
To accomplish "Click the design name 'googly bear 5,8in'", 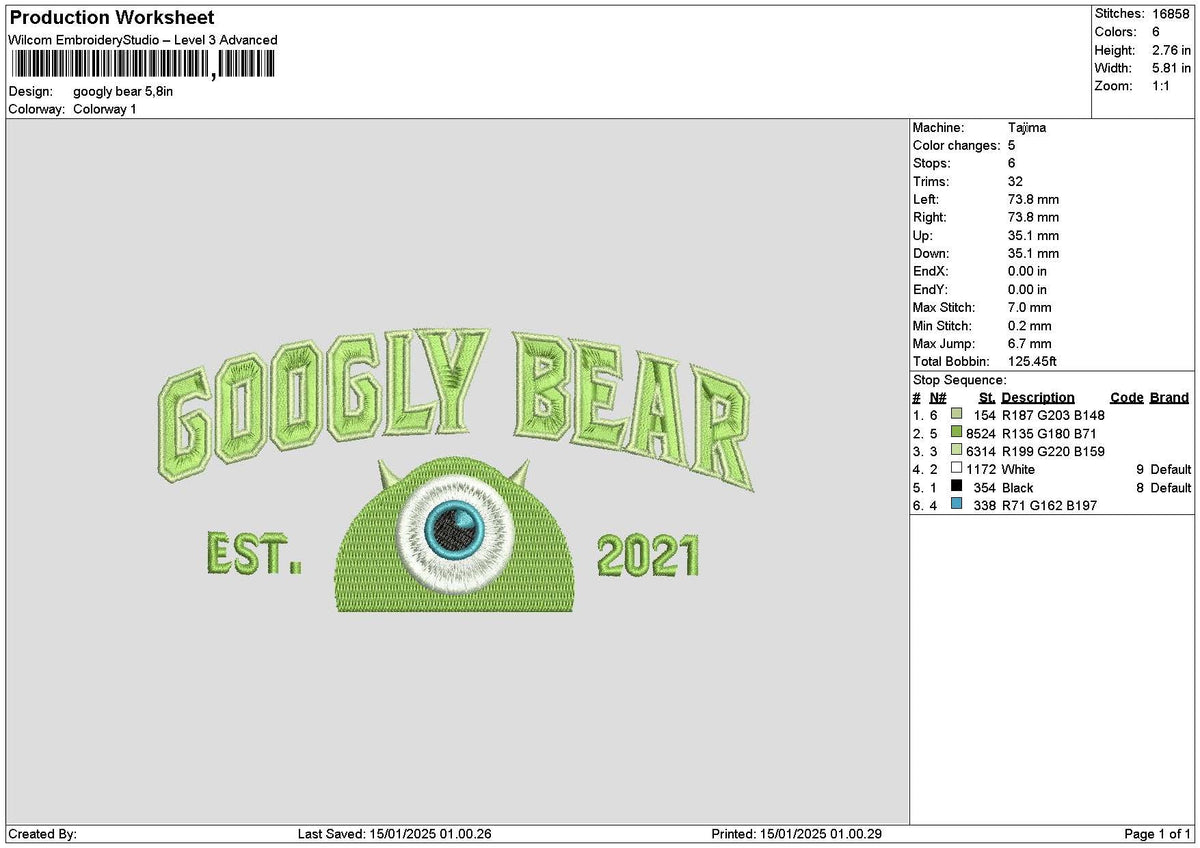I will [123, 91].
